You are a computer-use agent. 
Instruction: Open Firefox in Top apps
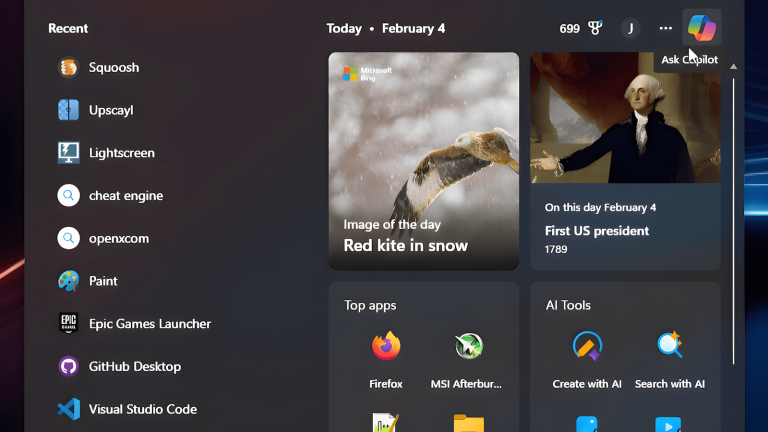coord(386,358)
